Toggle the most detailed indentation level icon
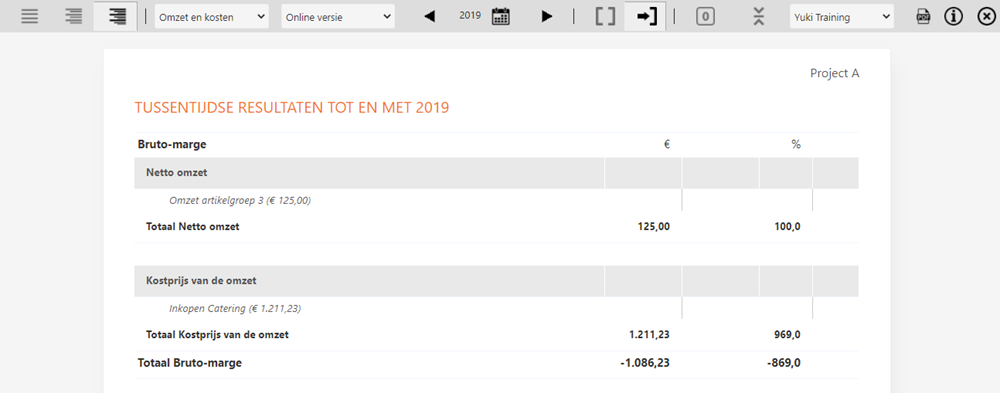1000x393 pixels. 117,17
